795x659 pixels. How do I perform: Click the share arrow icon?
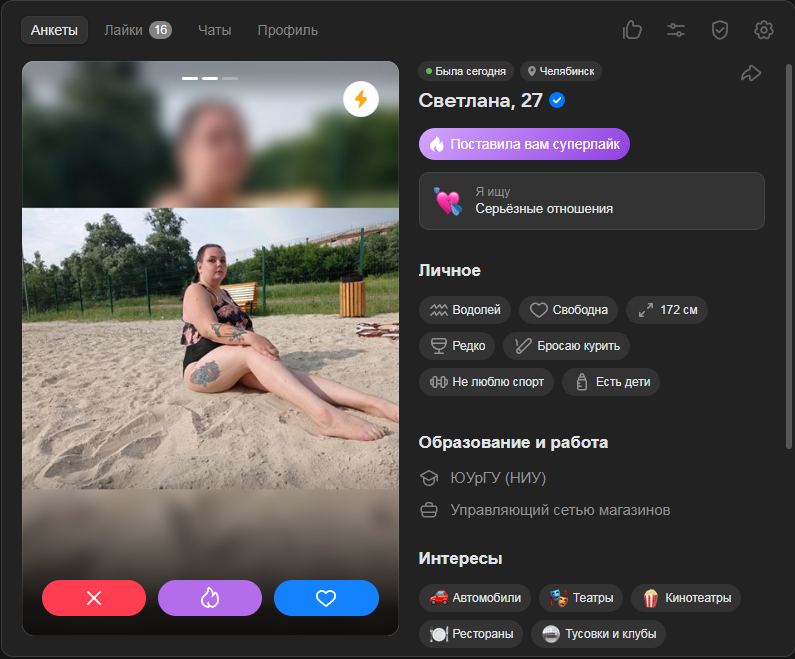[750, 73]
